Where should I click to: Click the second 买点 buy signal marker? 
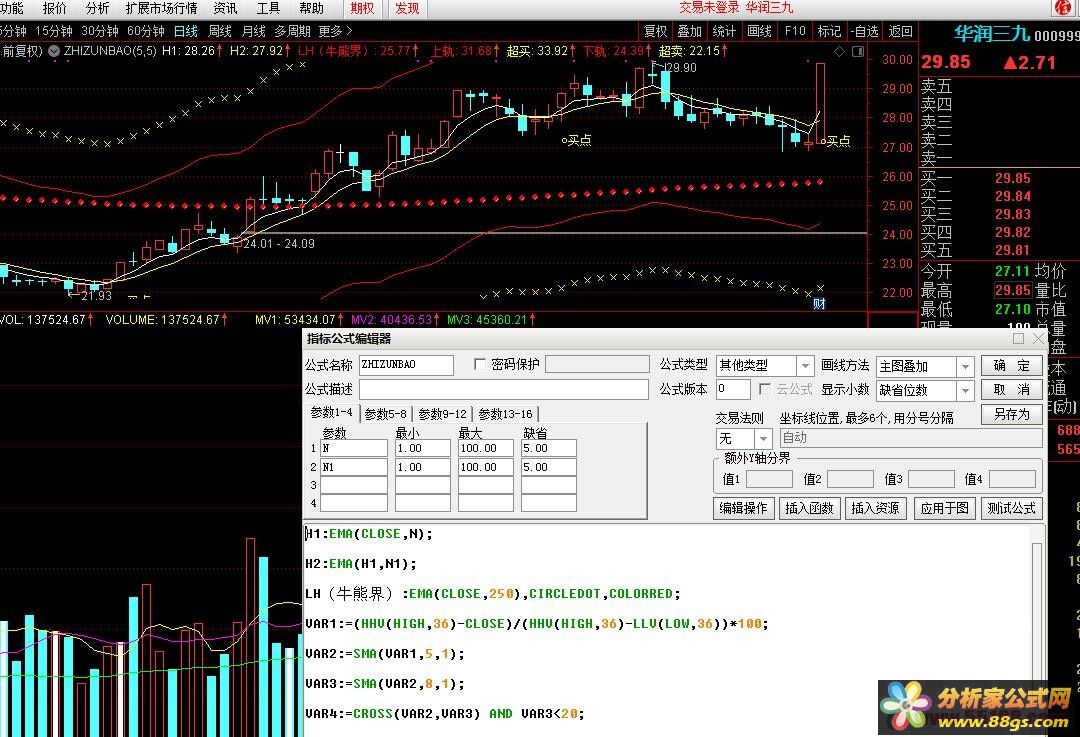[835, 141]
